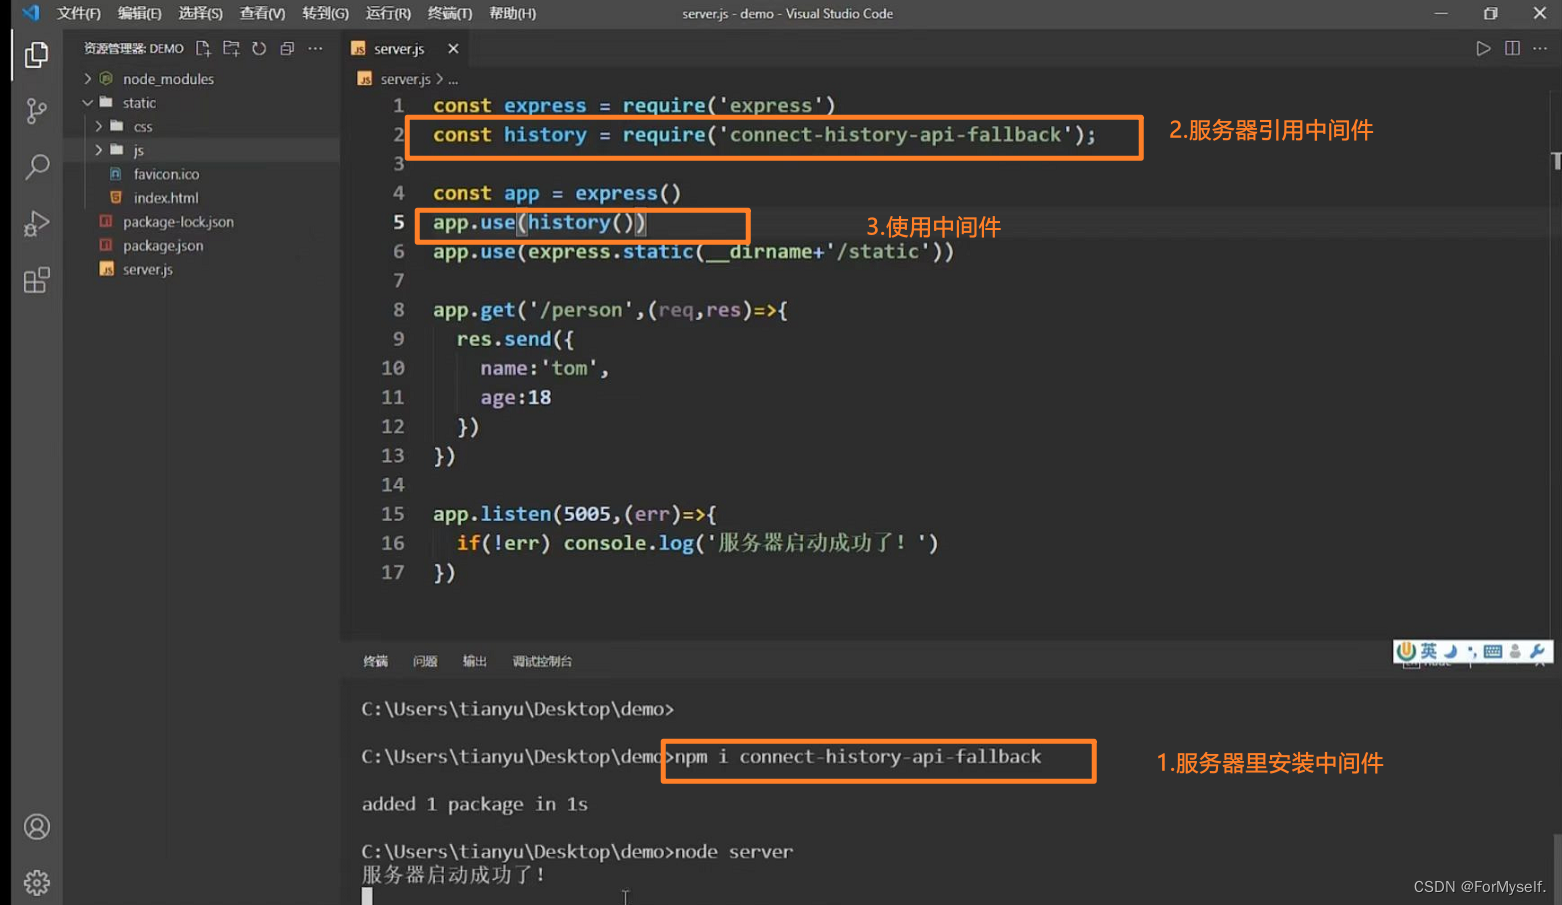Click the 'age:18' code line
The image size is (1562, 905).
515,397
